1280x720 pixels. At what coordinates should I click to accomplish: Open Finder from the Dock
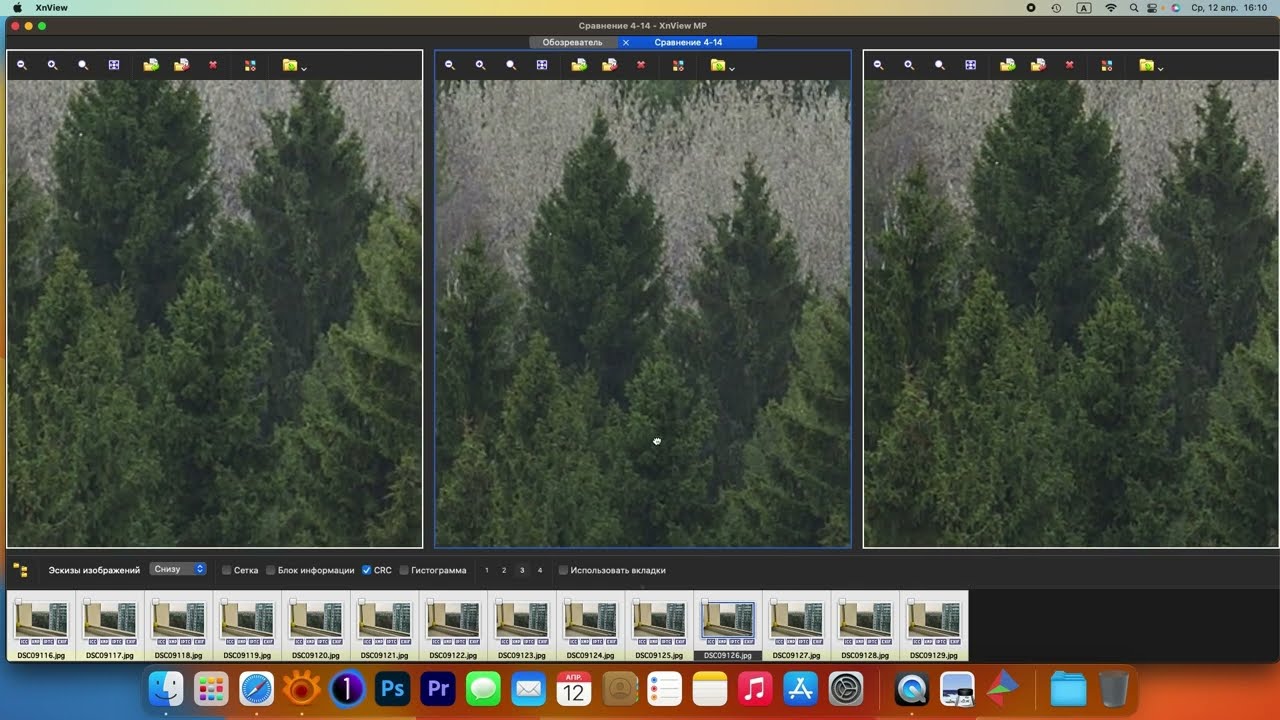point(166,689)
